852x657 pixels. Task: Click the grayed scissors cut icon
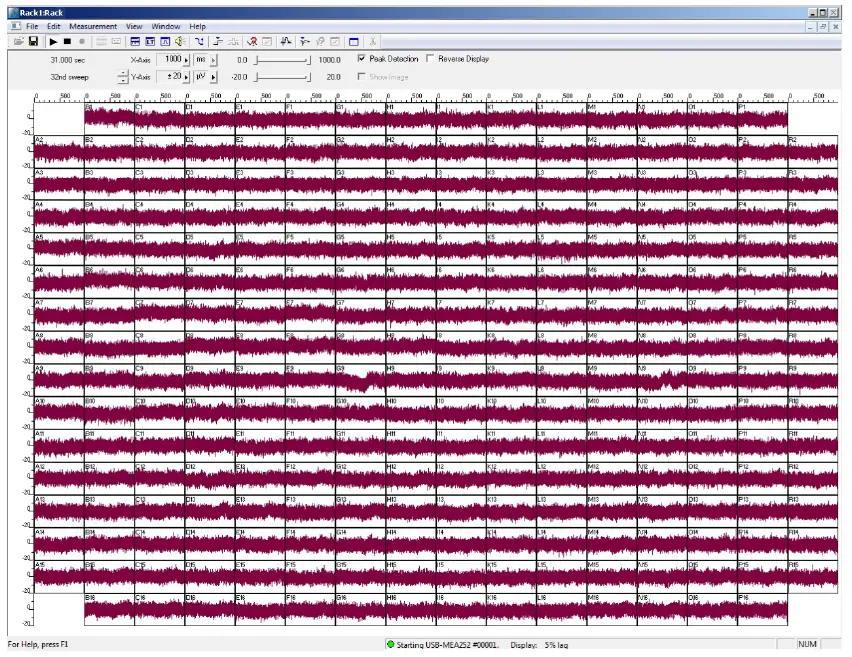click(373, 41)
